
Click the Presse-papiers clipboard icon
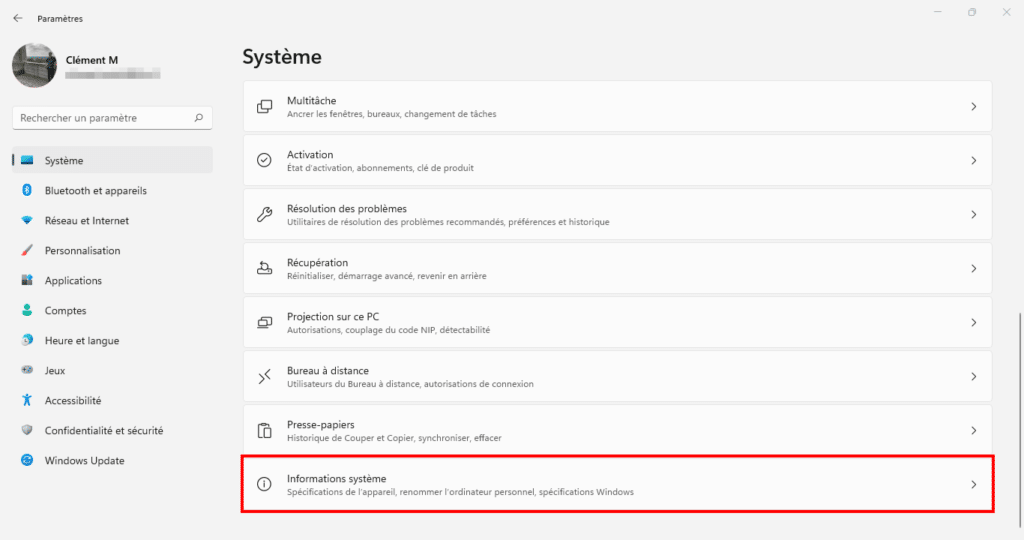(265, 430)
